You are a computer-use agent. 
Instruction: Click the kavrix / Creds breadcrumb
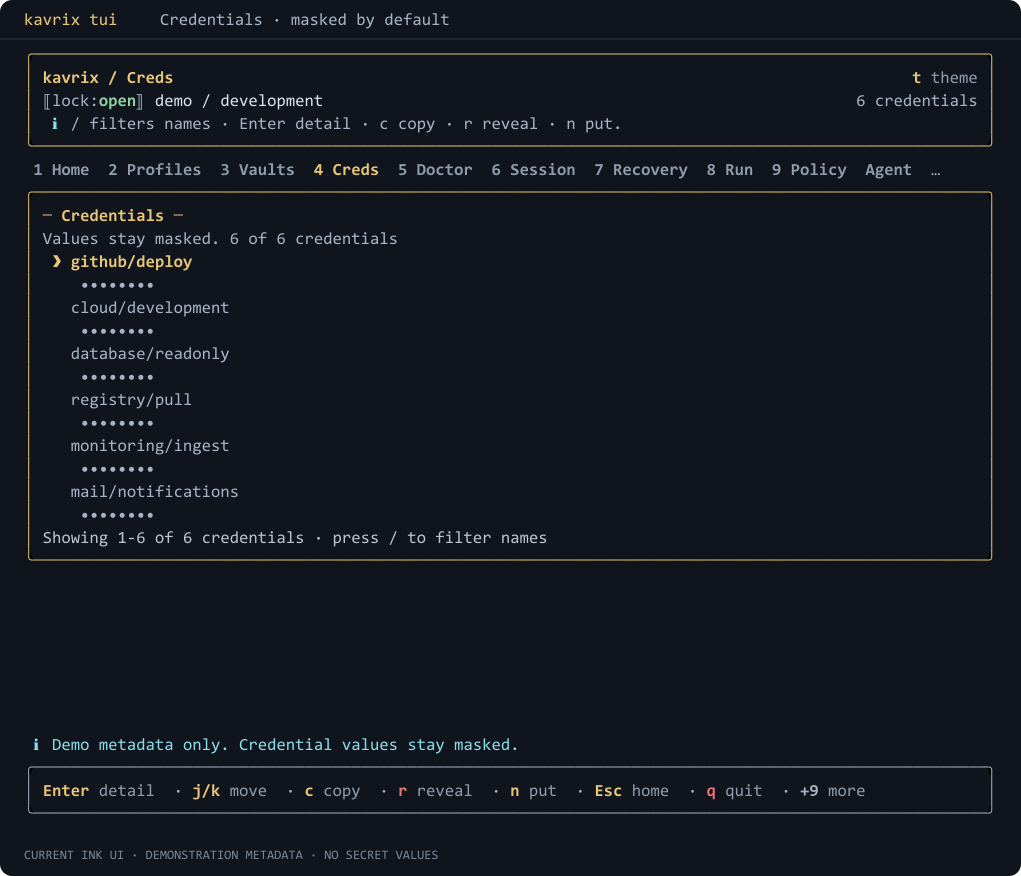(108, 78)
